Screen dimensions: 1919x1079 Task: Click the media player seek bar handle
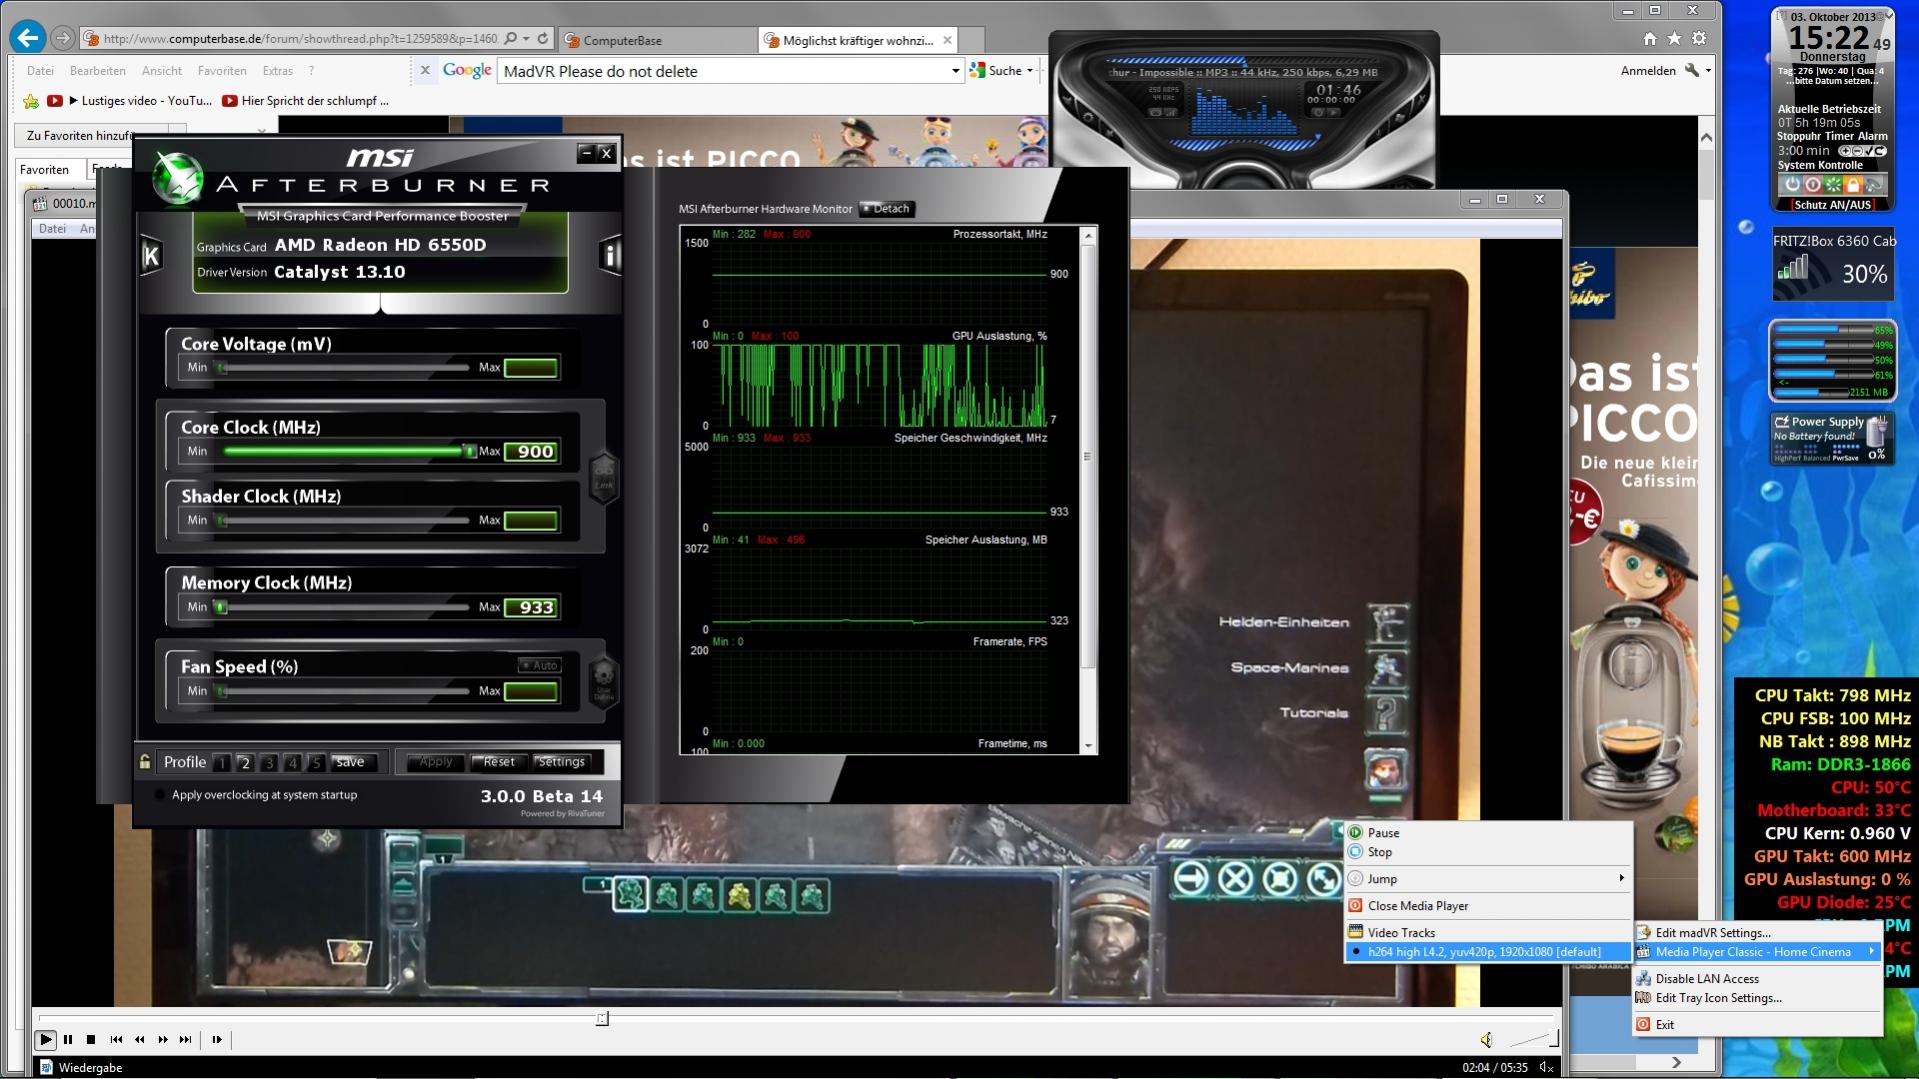tap(602, 1019)
